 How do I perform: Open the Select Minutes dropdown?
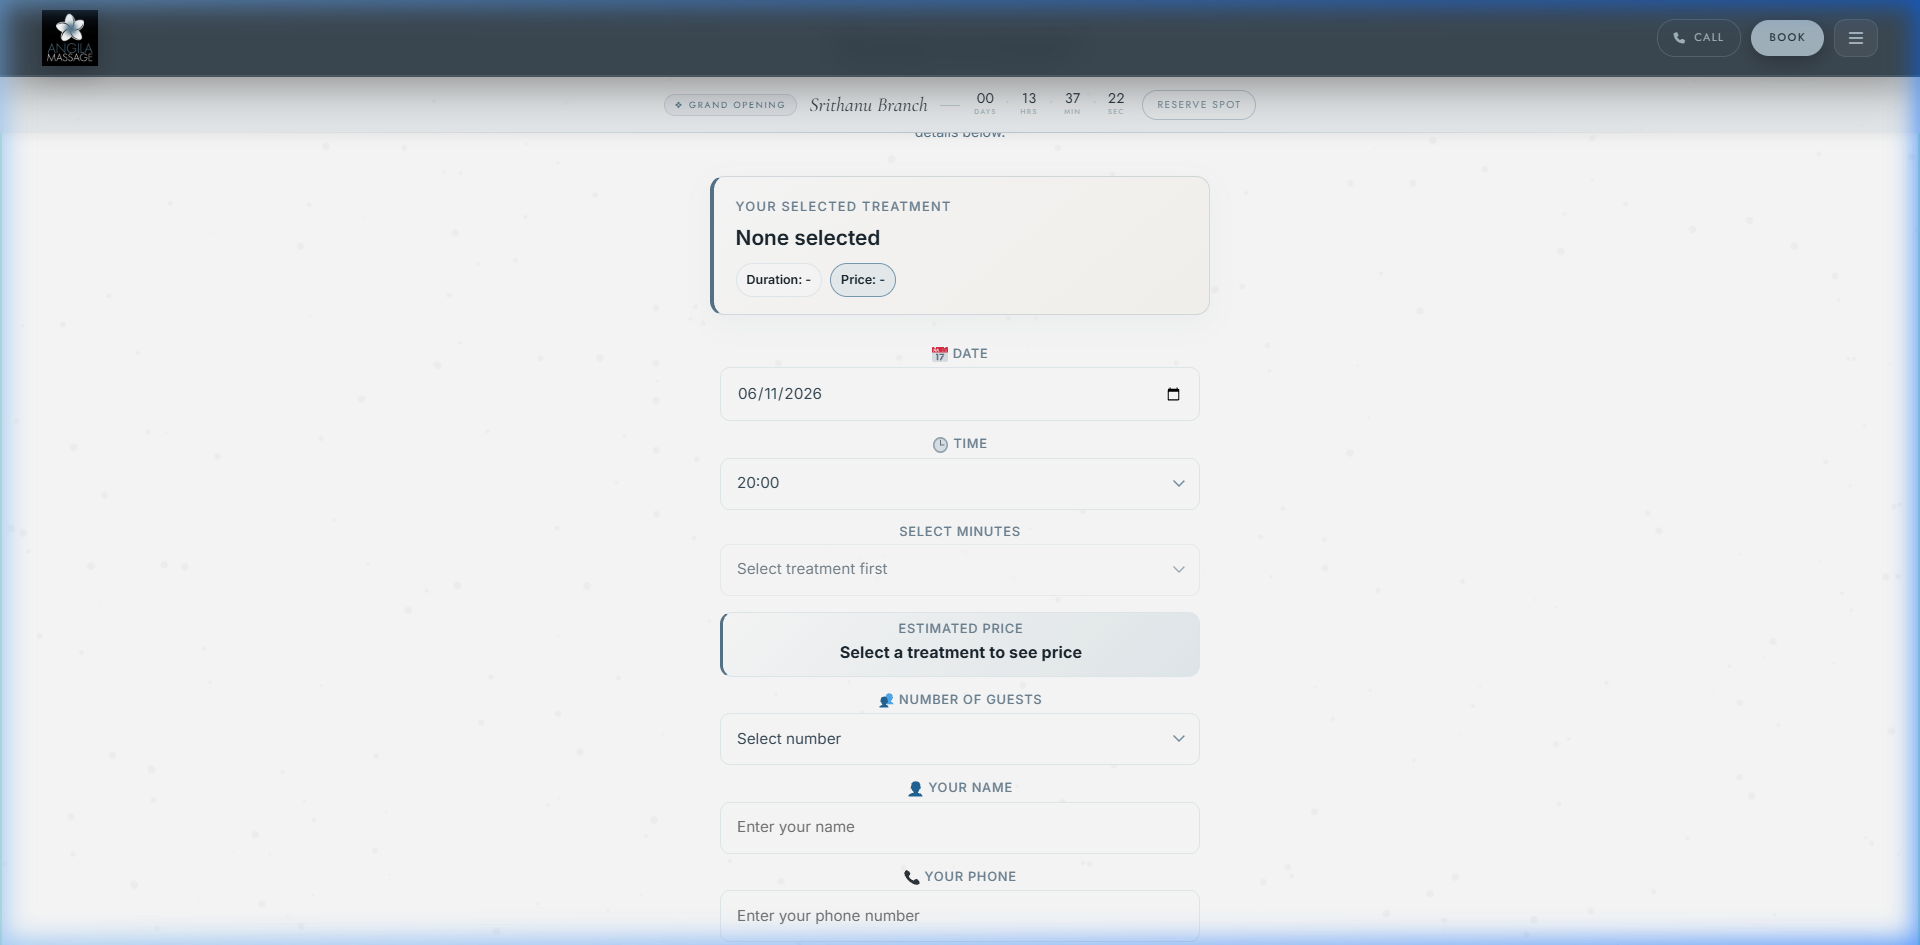point(959,569)
